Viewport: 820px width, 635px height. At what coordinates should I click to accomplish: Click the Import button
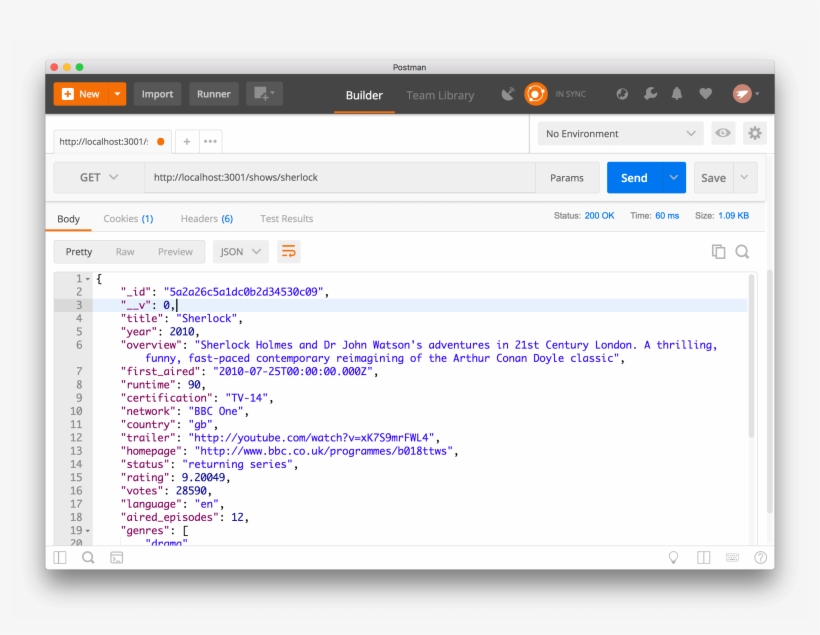[x=157, y=94]
